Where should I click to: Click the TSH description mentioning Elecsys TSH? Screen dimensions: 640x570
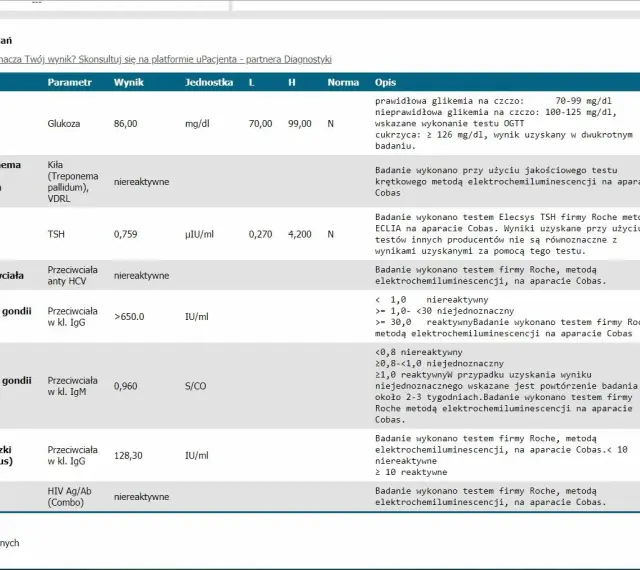pyautogui.click(x=507, y=234)
